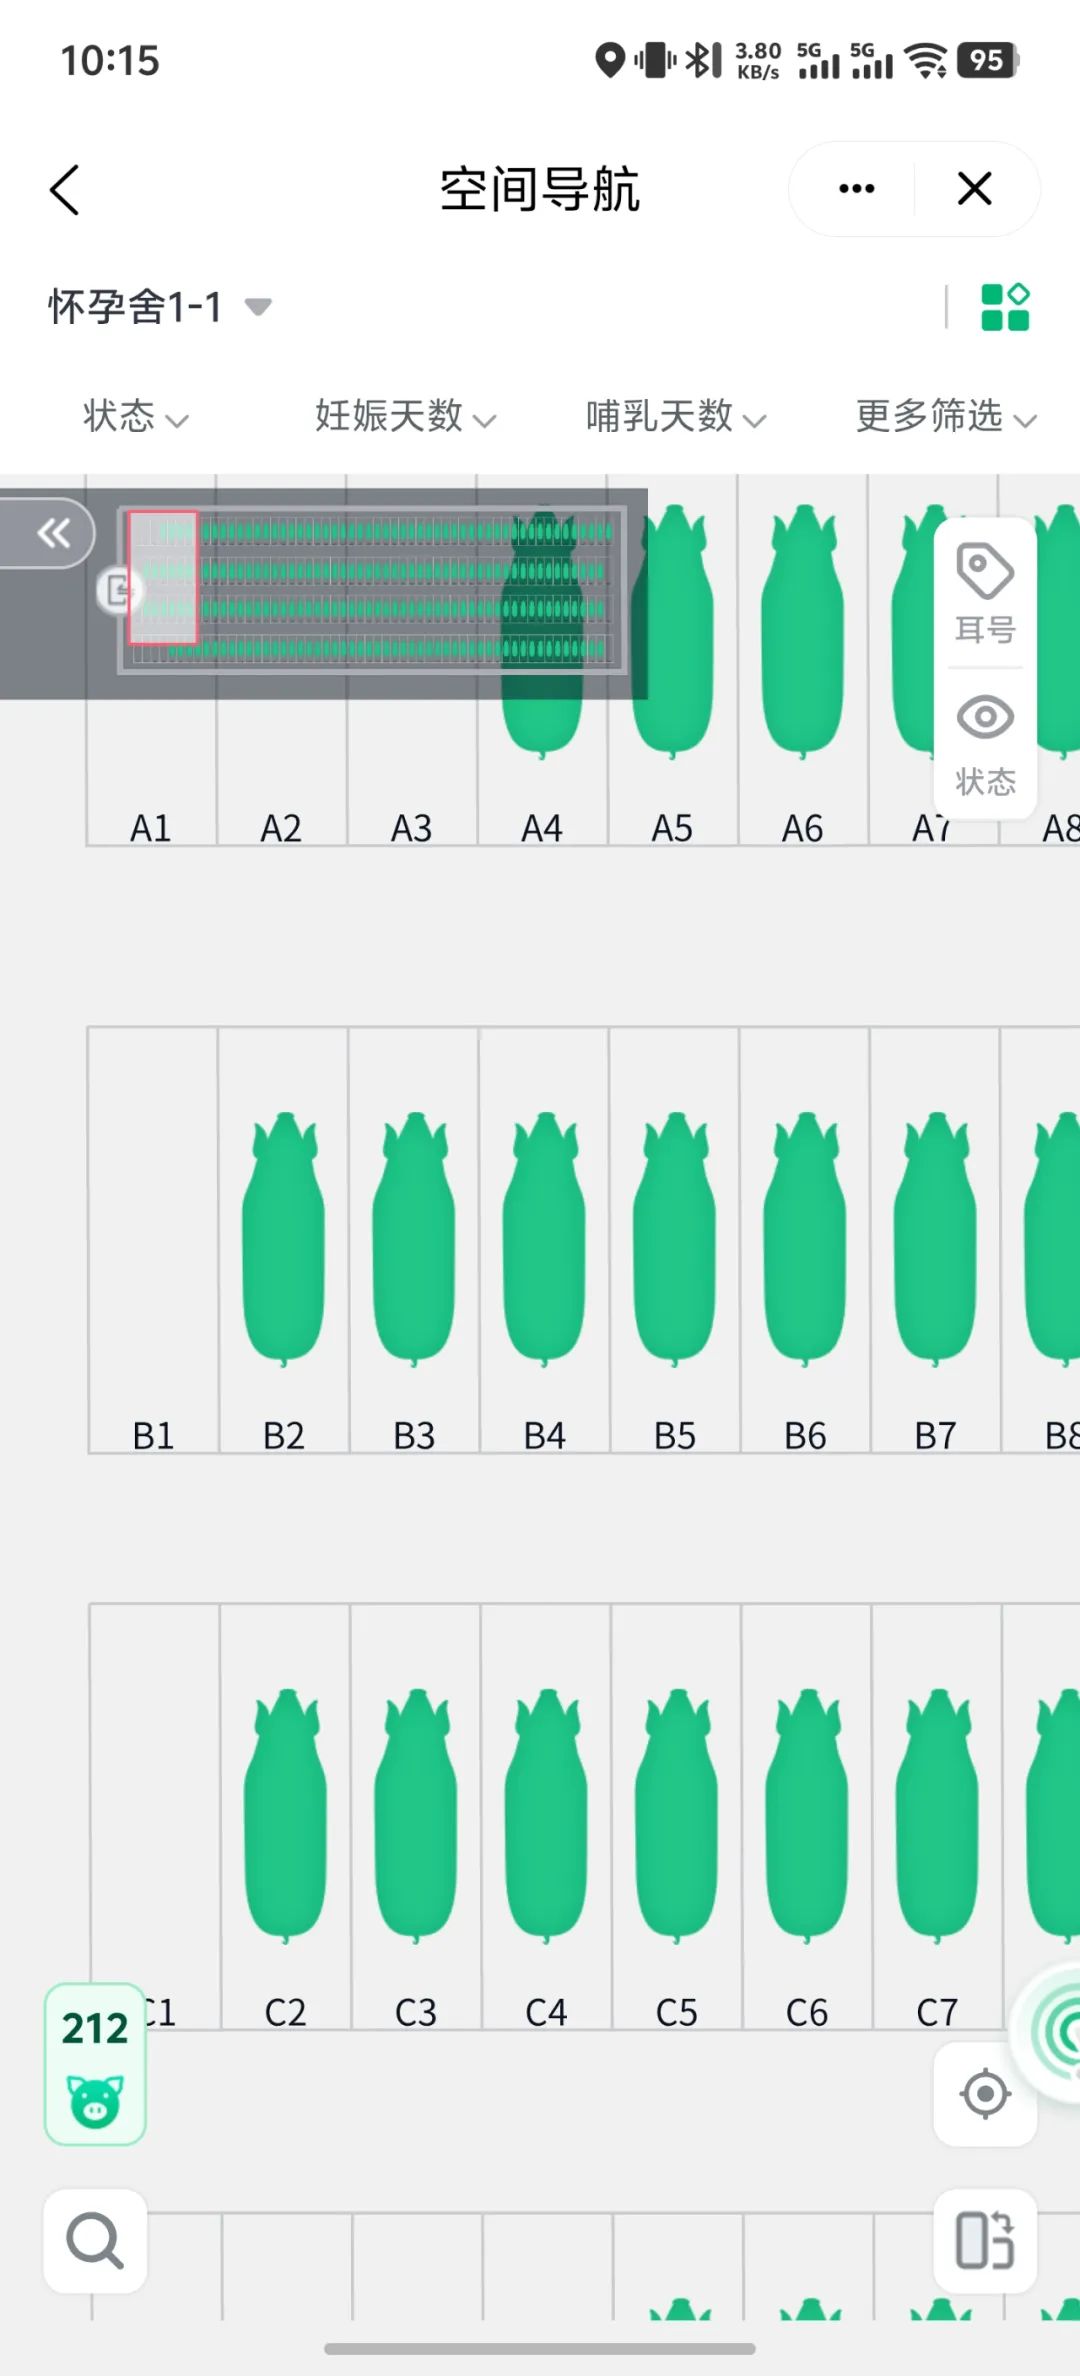Open the 妊娠天数 filter dropdown
The height and width of the screenshot is (2376, 1080).
(405, 416)
